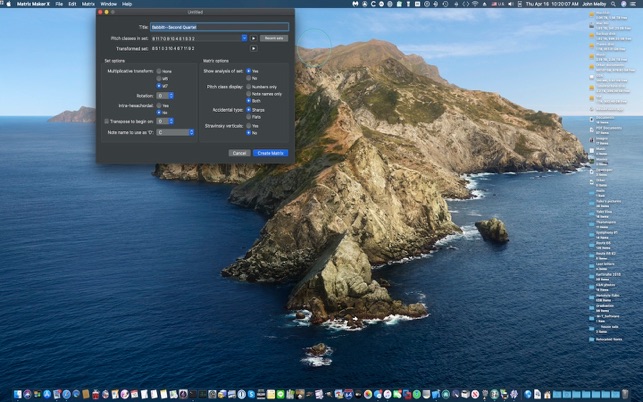Screen dimensions: 643x402
Task: Choose Numbers only pitch class display
Action: [249, 87]
